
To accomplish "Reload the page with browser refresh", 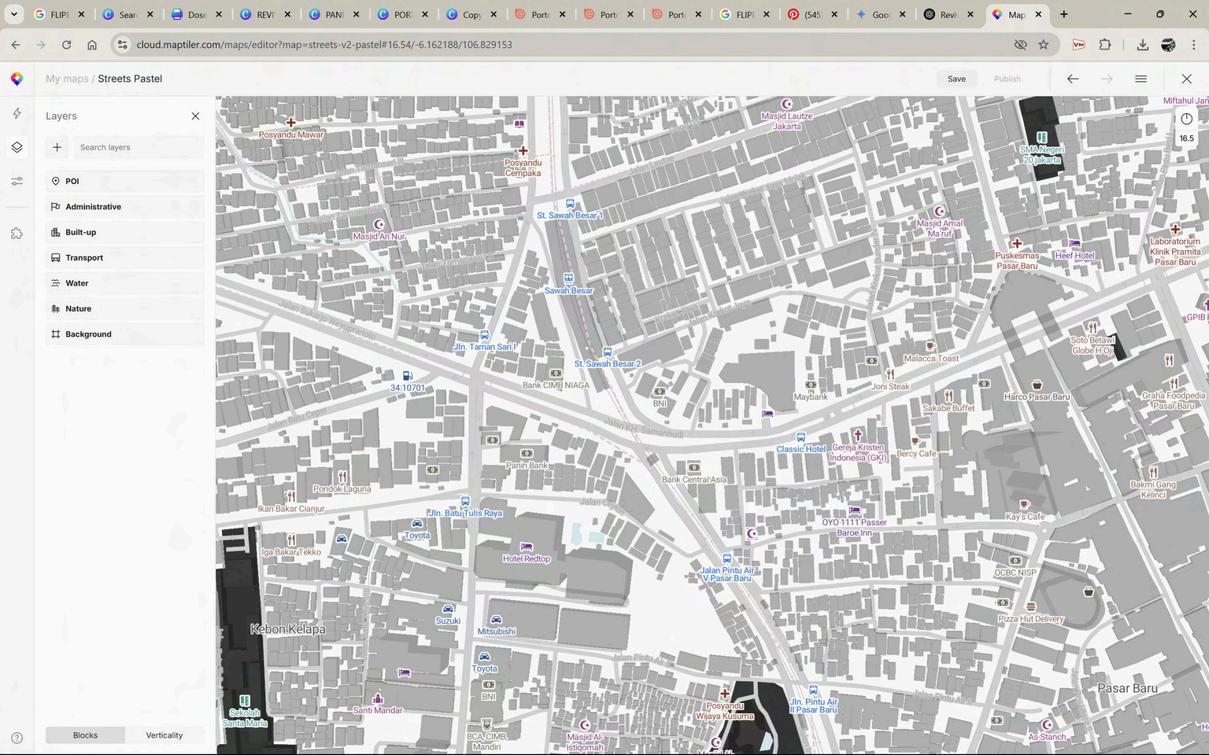I will (x=66, y=45).
